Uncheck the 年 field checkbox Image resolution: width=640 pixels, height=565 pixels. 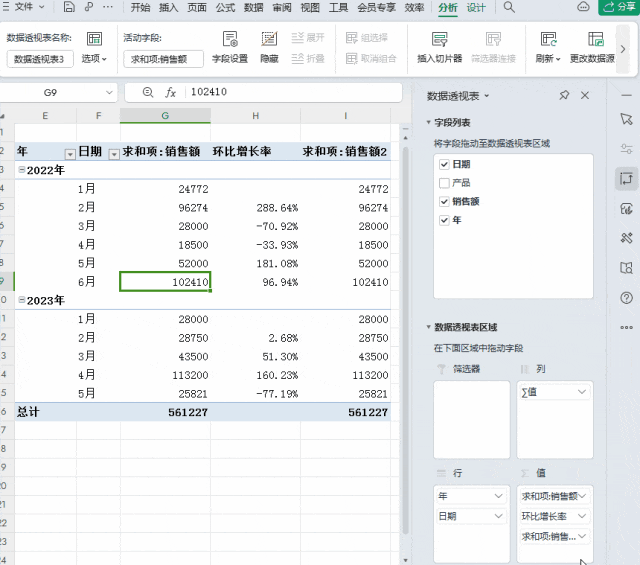444,220
